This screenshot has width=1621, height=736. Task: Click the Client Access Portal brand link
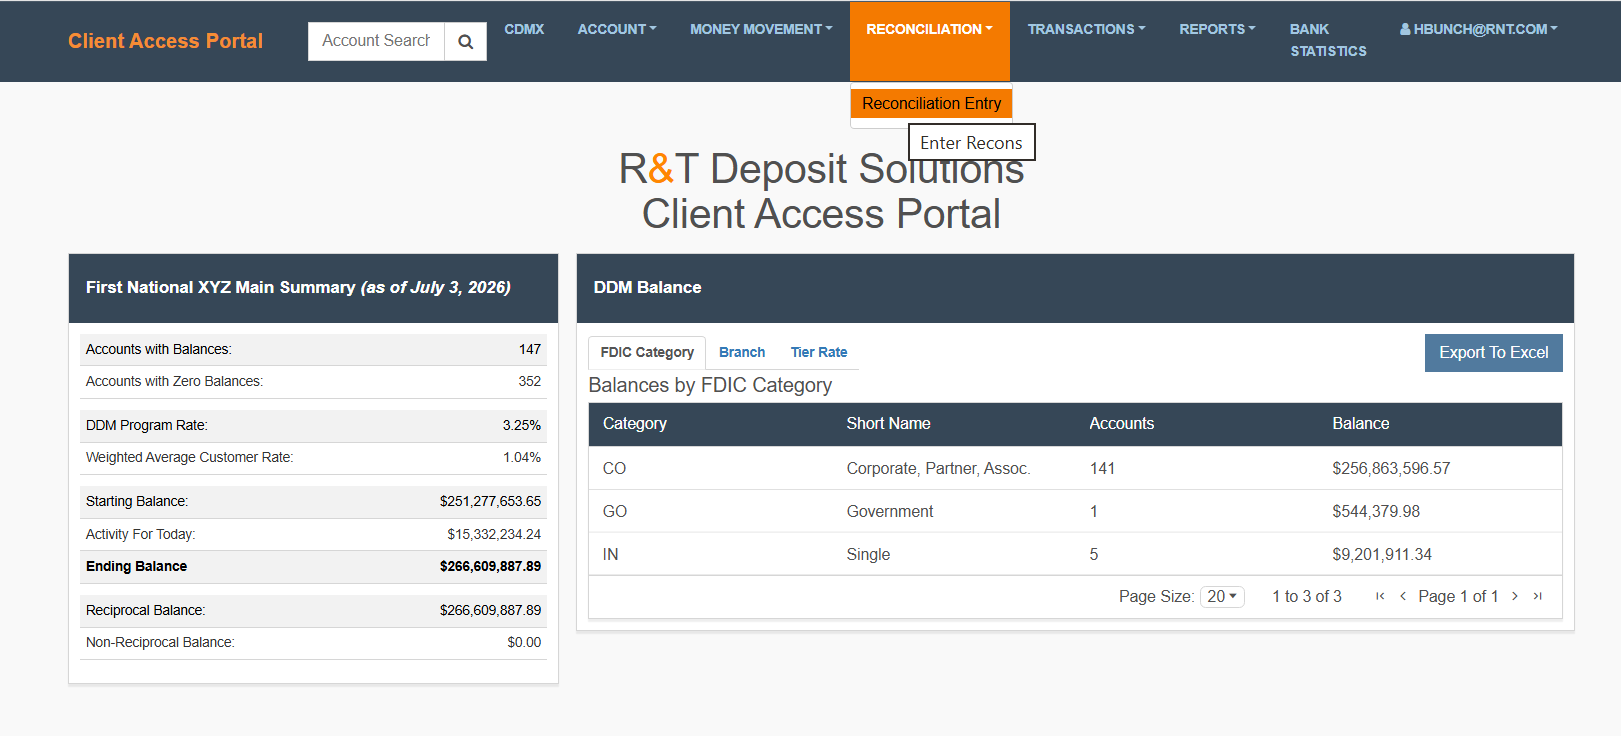point(165,41)
